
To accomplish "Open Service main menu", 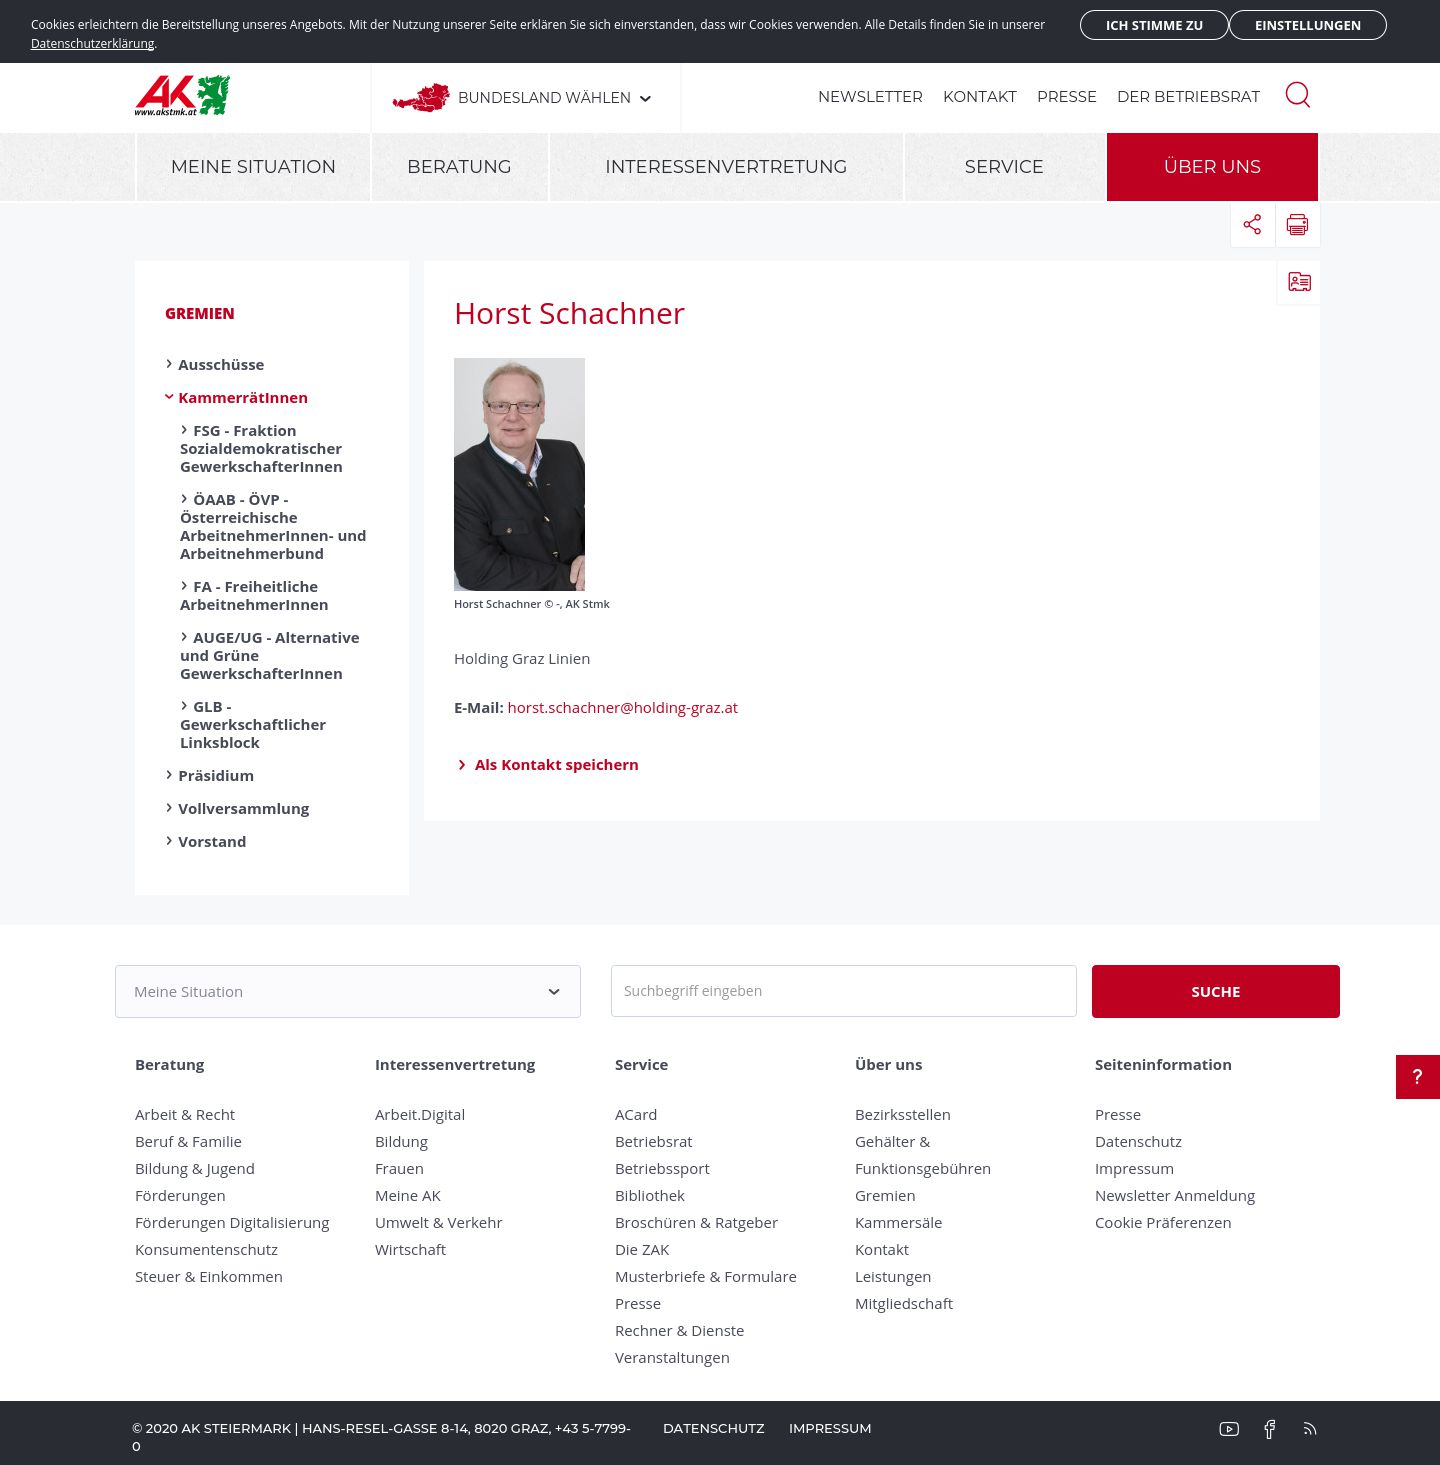I will [x=1004, y=167].
